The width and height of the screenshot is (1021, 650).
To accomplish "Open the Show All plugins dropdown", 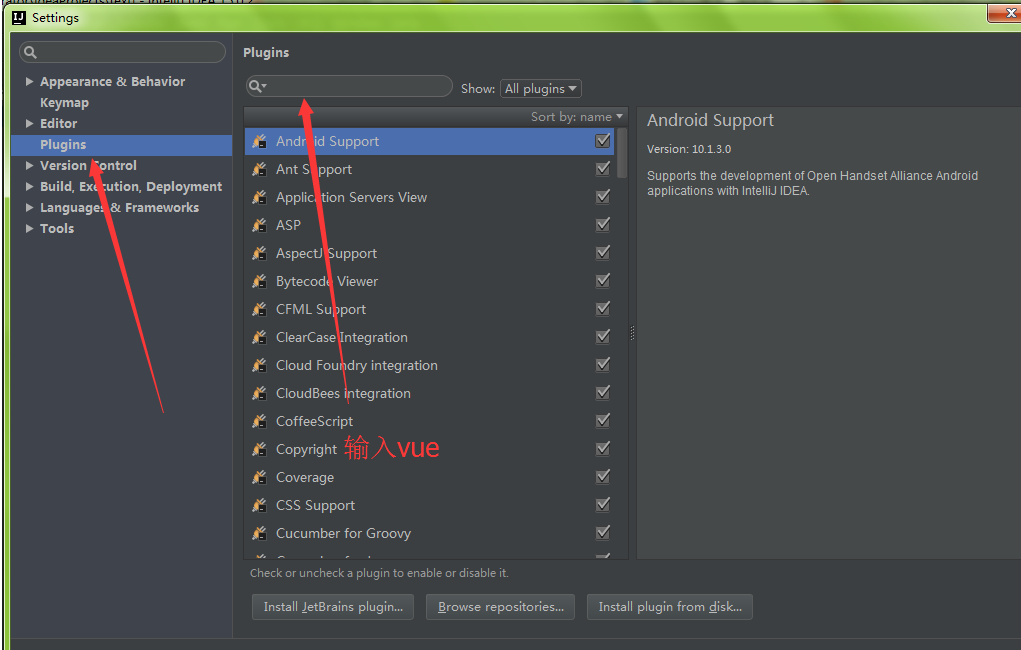I will click(540, 89).
